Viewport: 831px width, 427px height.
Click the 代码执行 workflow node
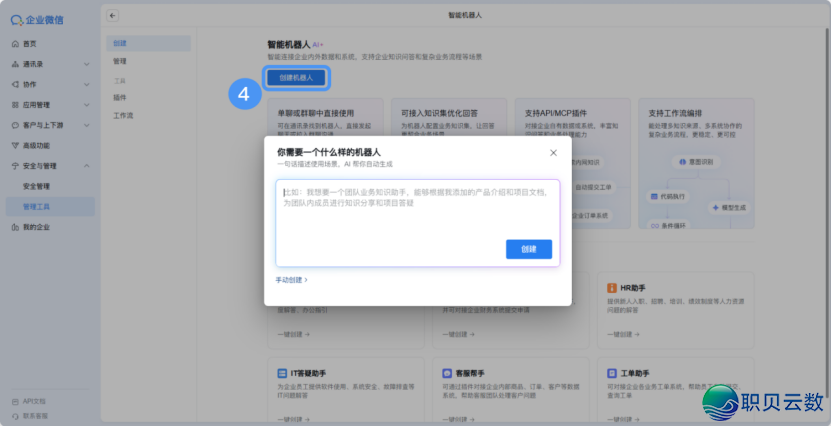click(667, 197)
